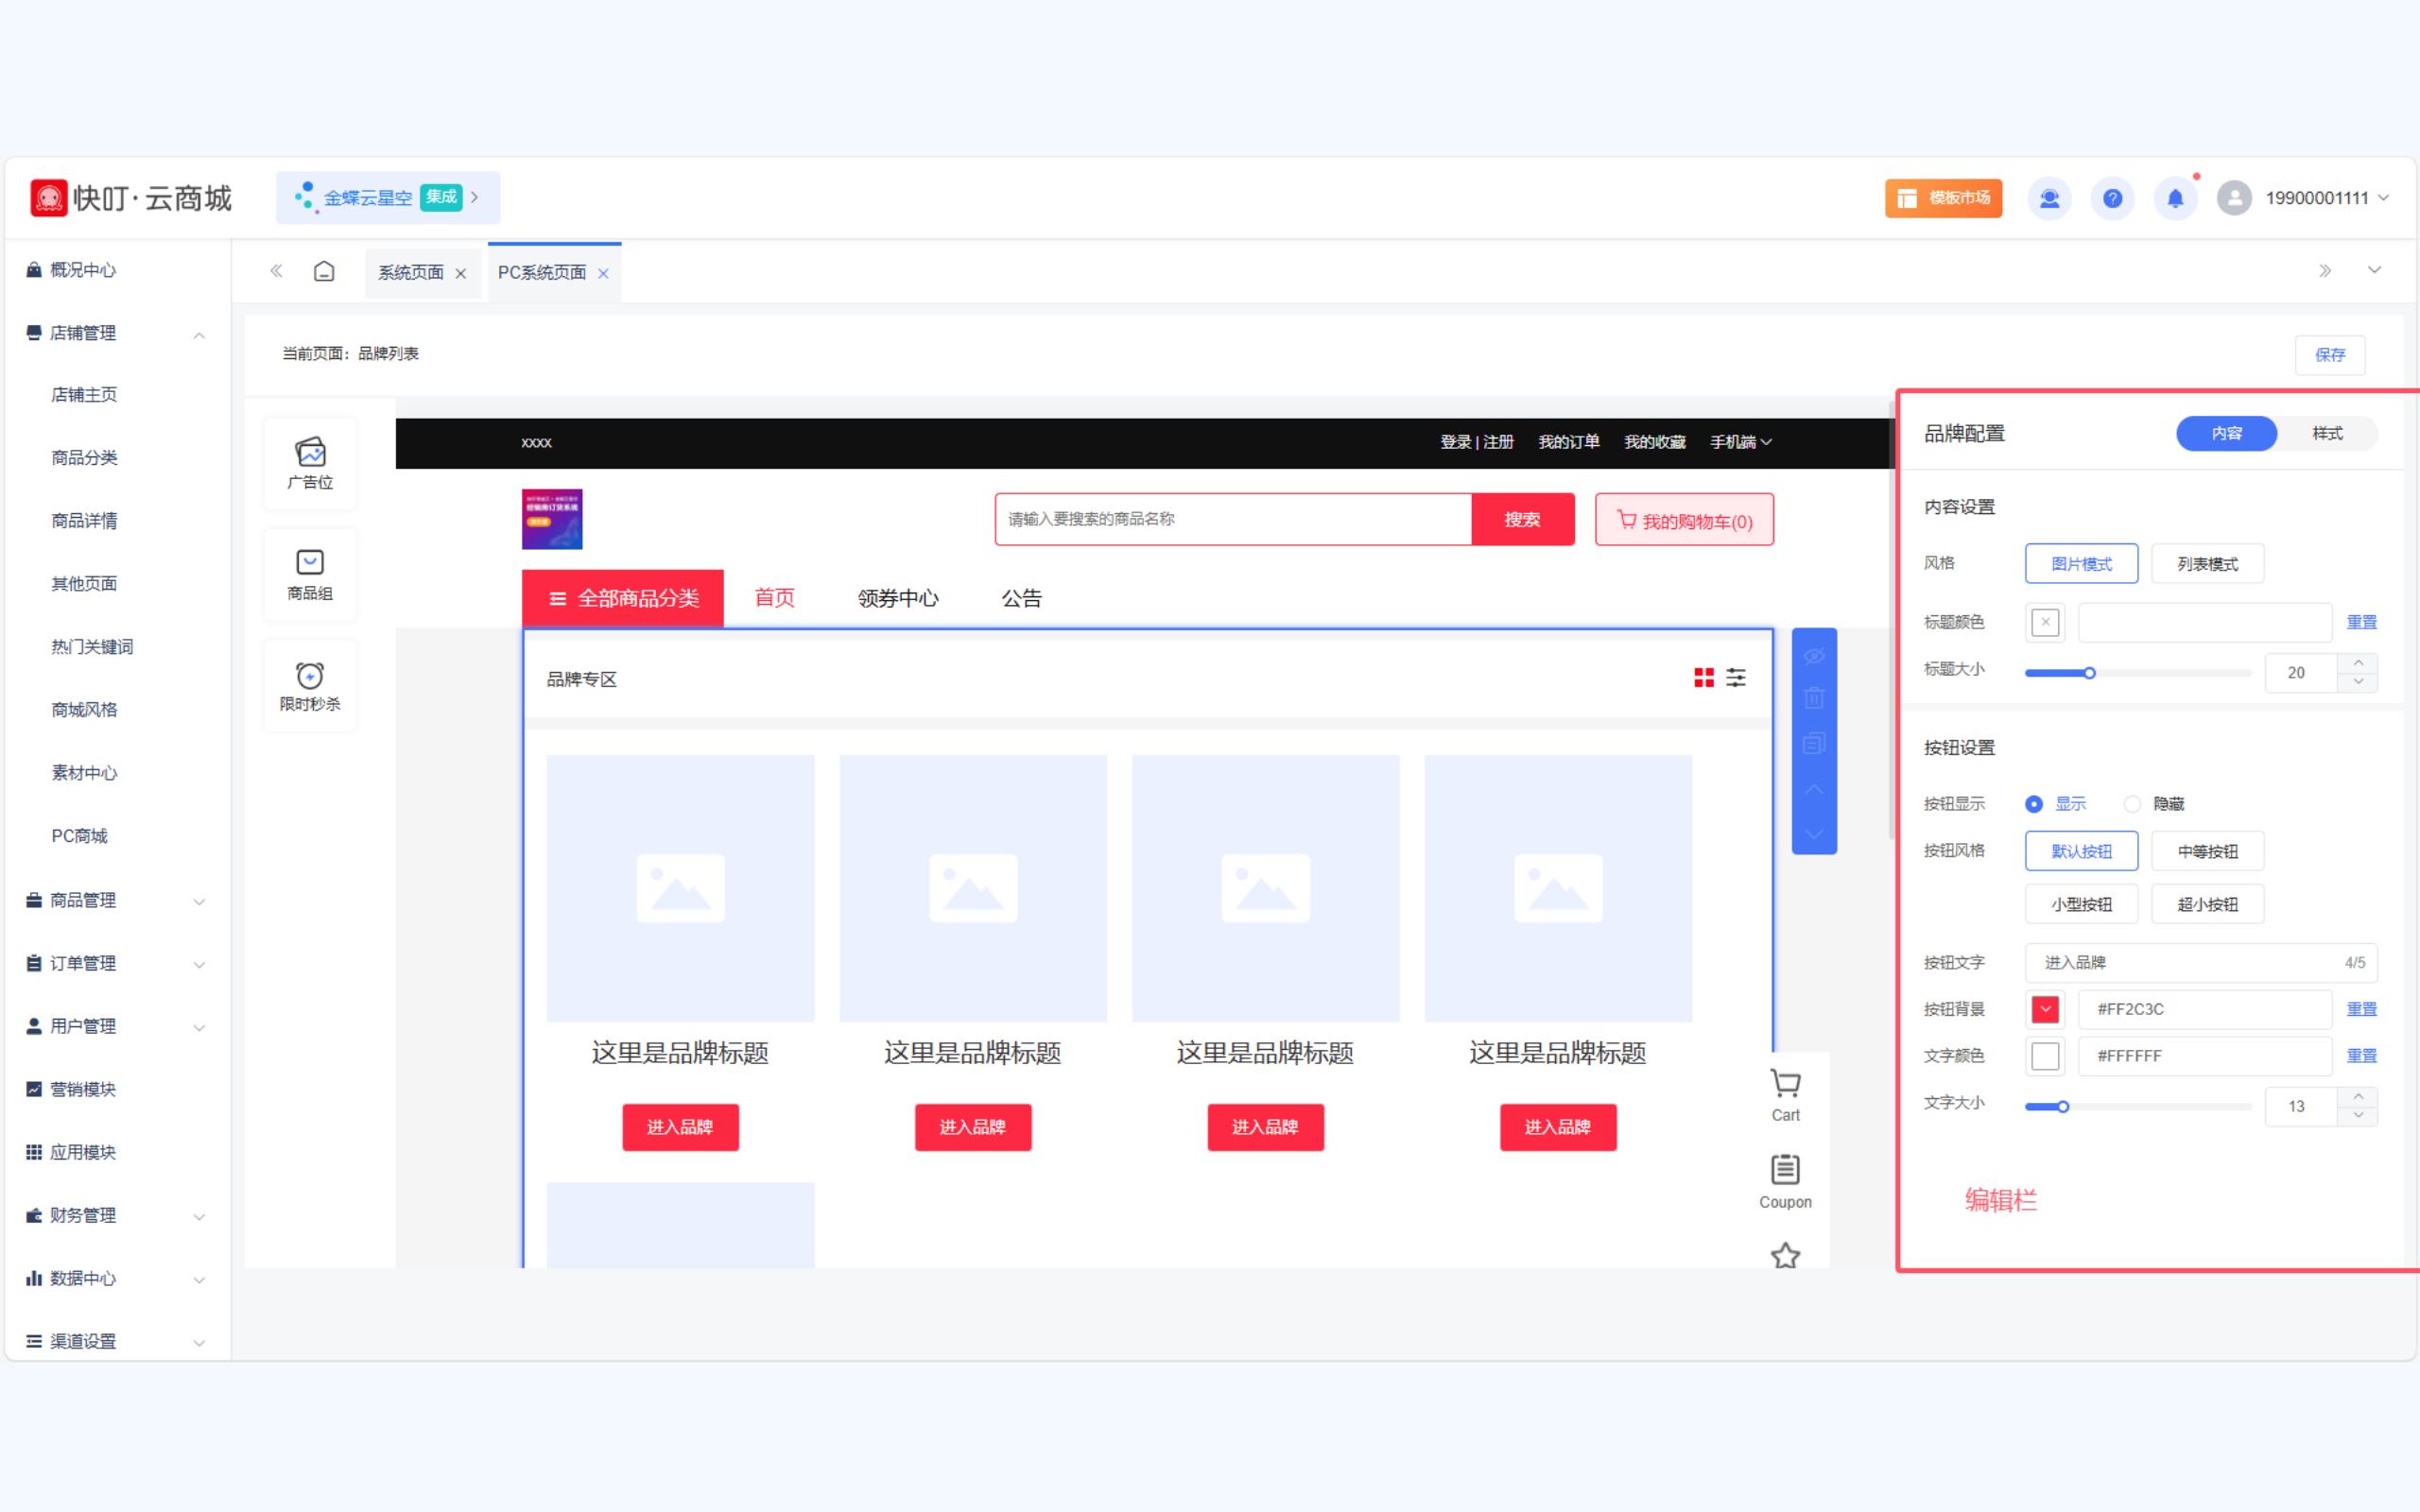Image resolution: width=2420 pixels, height=1512 pixels.
Task: Select 列表模式 style
Action: [2207, 564]
